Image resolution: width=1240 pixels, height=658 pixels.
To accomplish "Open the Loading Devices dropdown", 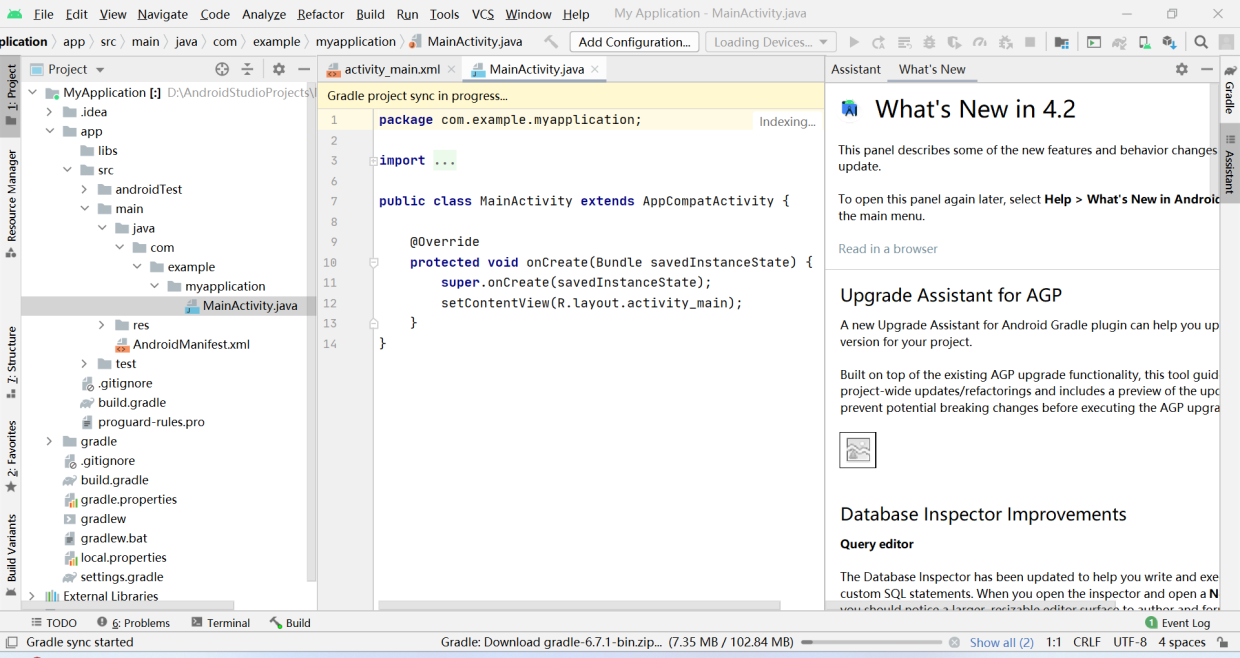I will [x=770, y=42].
